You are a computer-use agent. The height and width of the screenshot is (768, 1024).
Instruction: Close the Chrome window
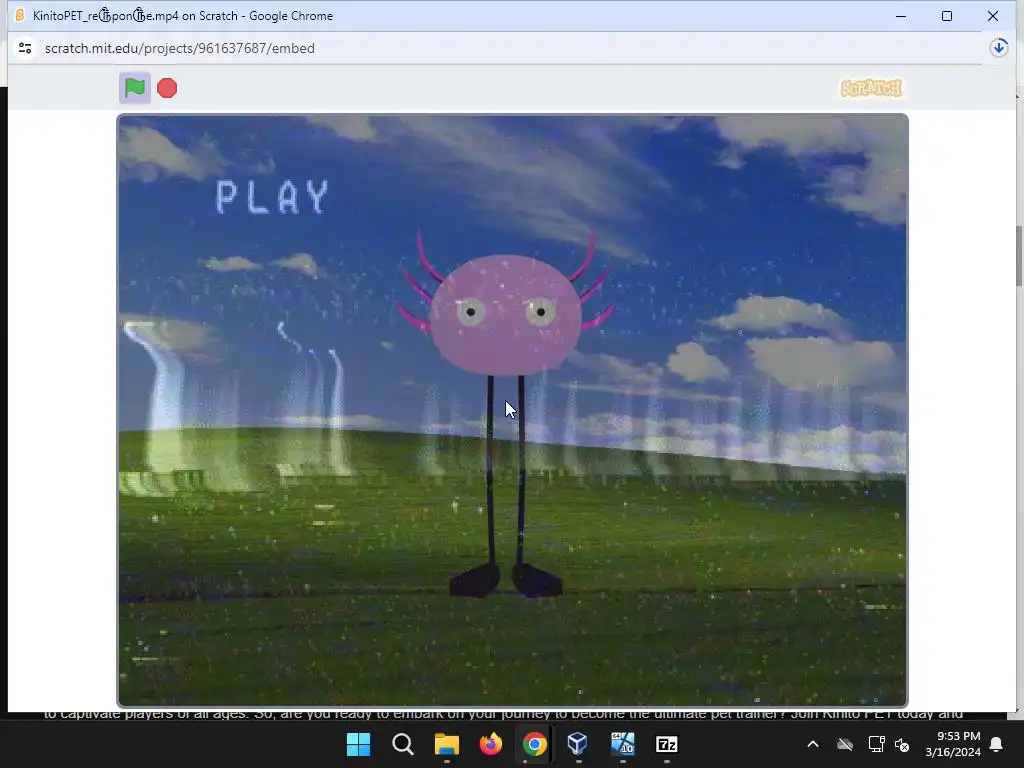[x=993, y=16]
